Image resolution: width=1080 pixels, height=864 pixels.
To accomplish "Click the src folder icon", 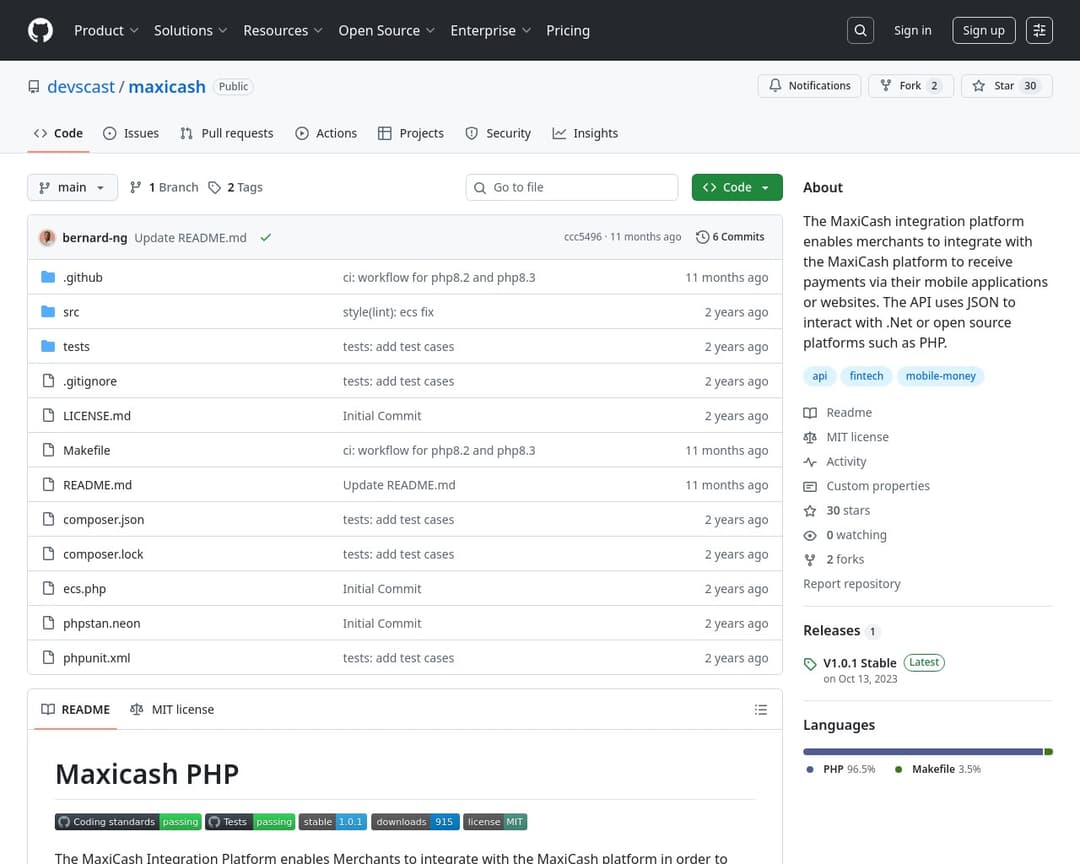I will [x=48, y=311].
